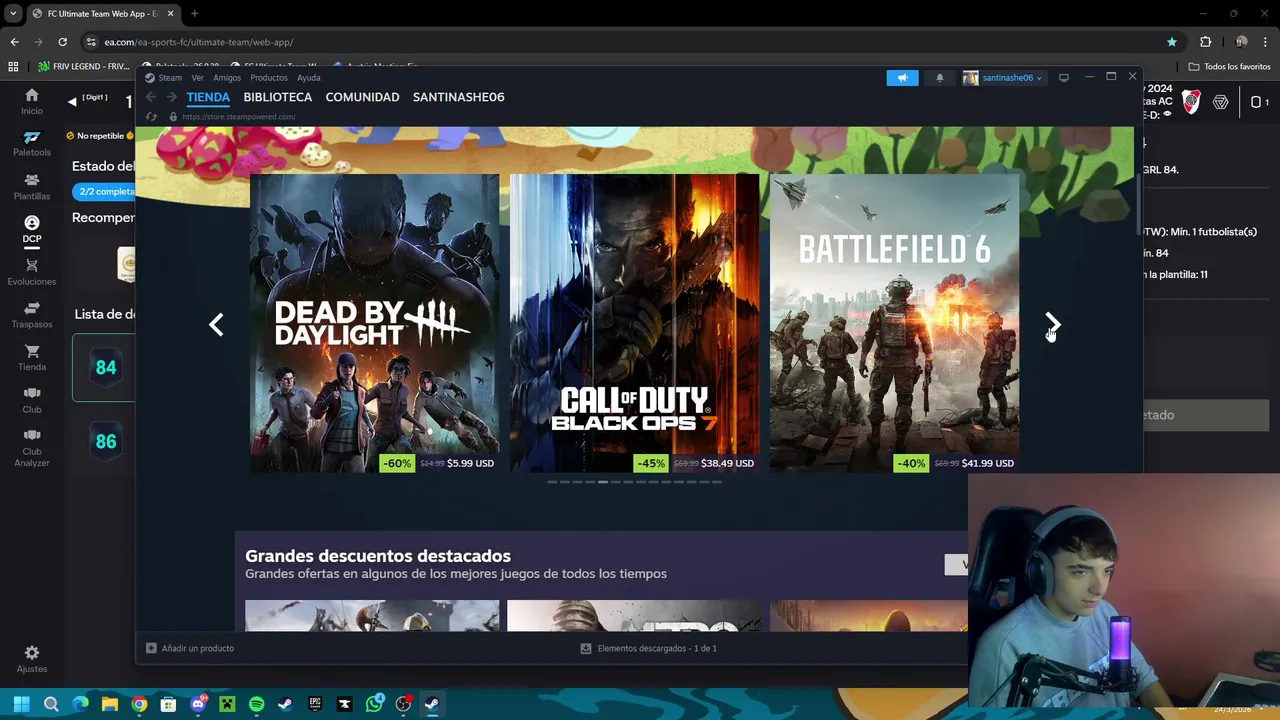
Task: Click Chrome's reload button
Action: pos(62,42)
